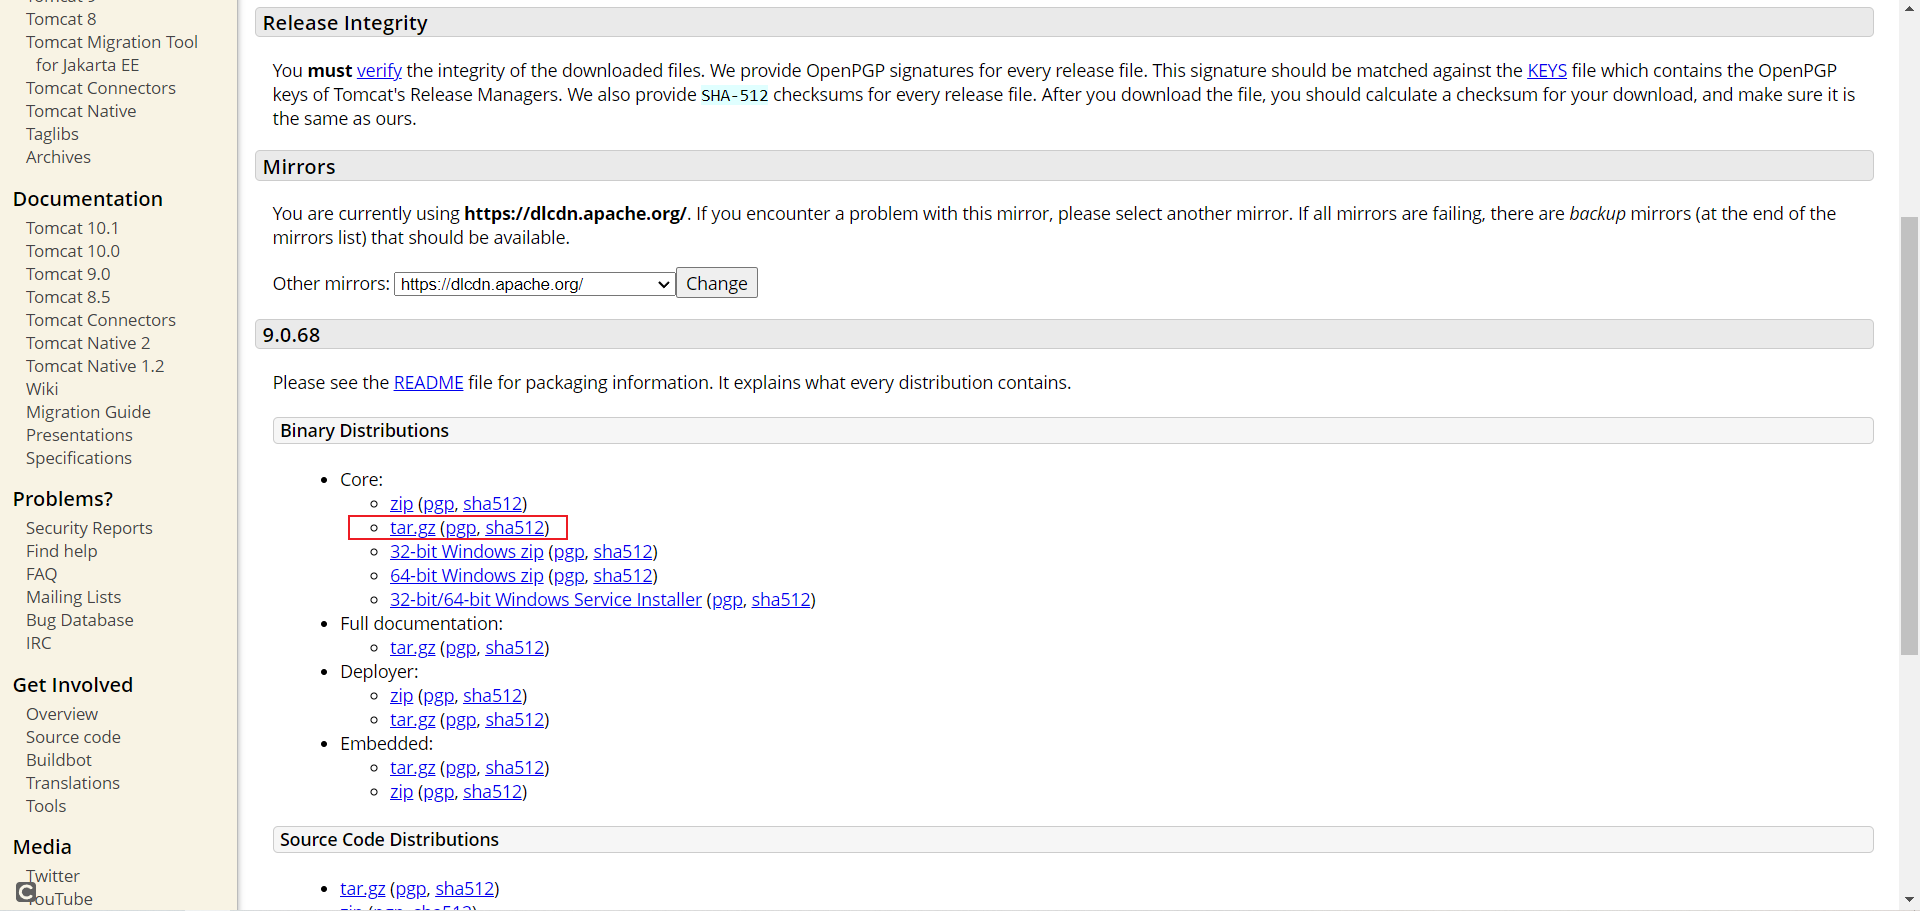
Task: Open sha512 for Embedded zip
Action: click(492, 791)
